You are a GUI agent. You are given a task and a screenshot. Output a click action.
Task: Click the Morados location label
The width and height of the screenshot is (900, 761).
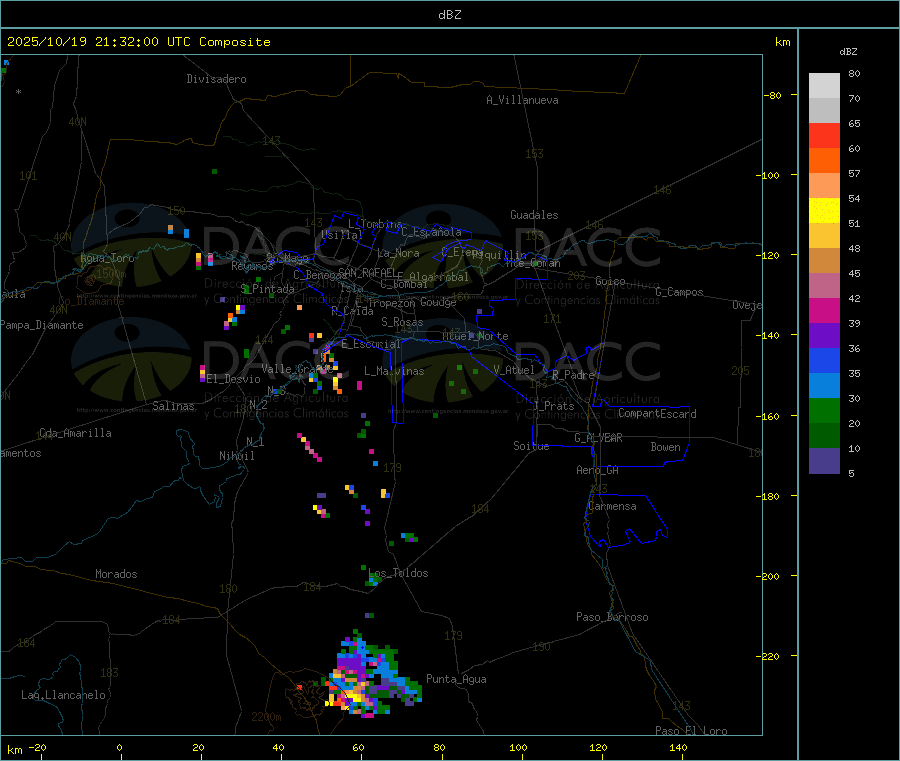click(116, 574)
